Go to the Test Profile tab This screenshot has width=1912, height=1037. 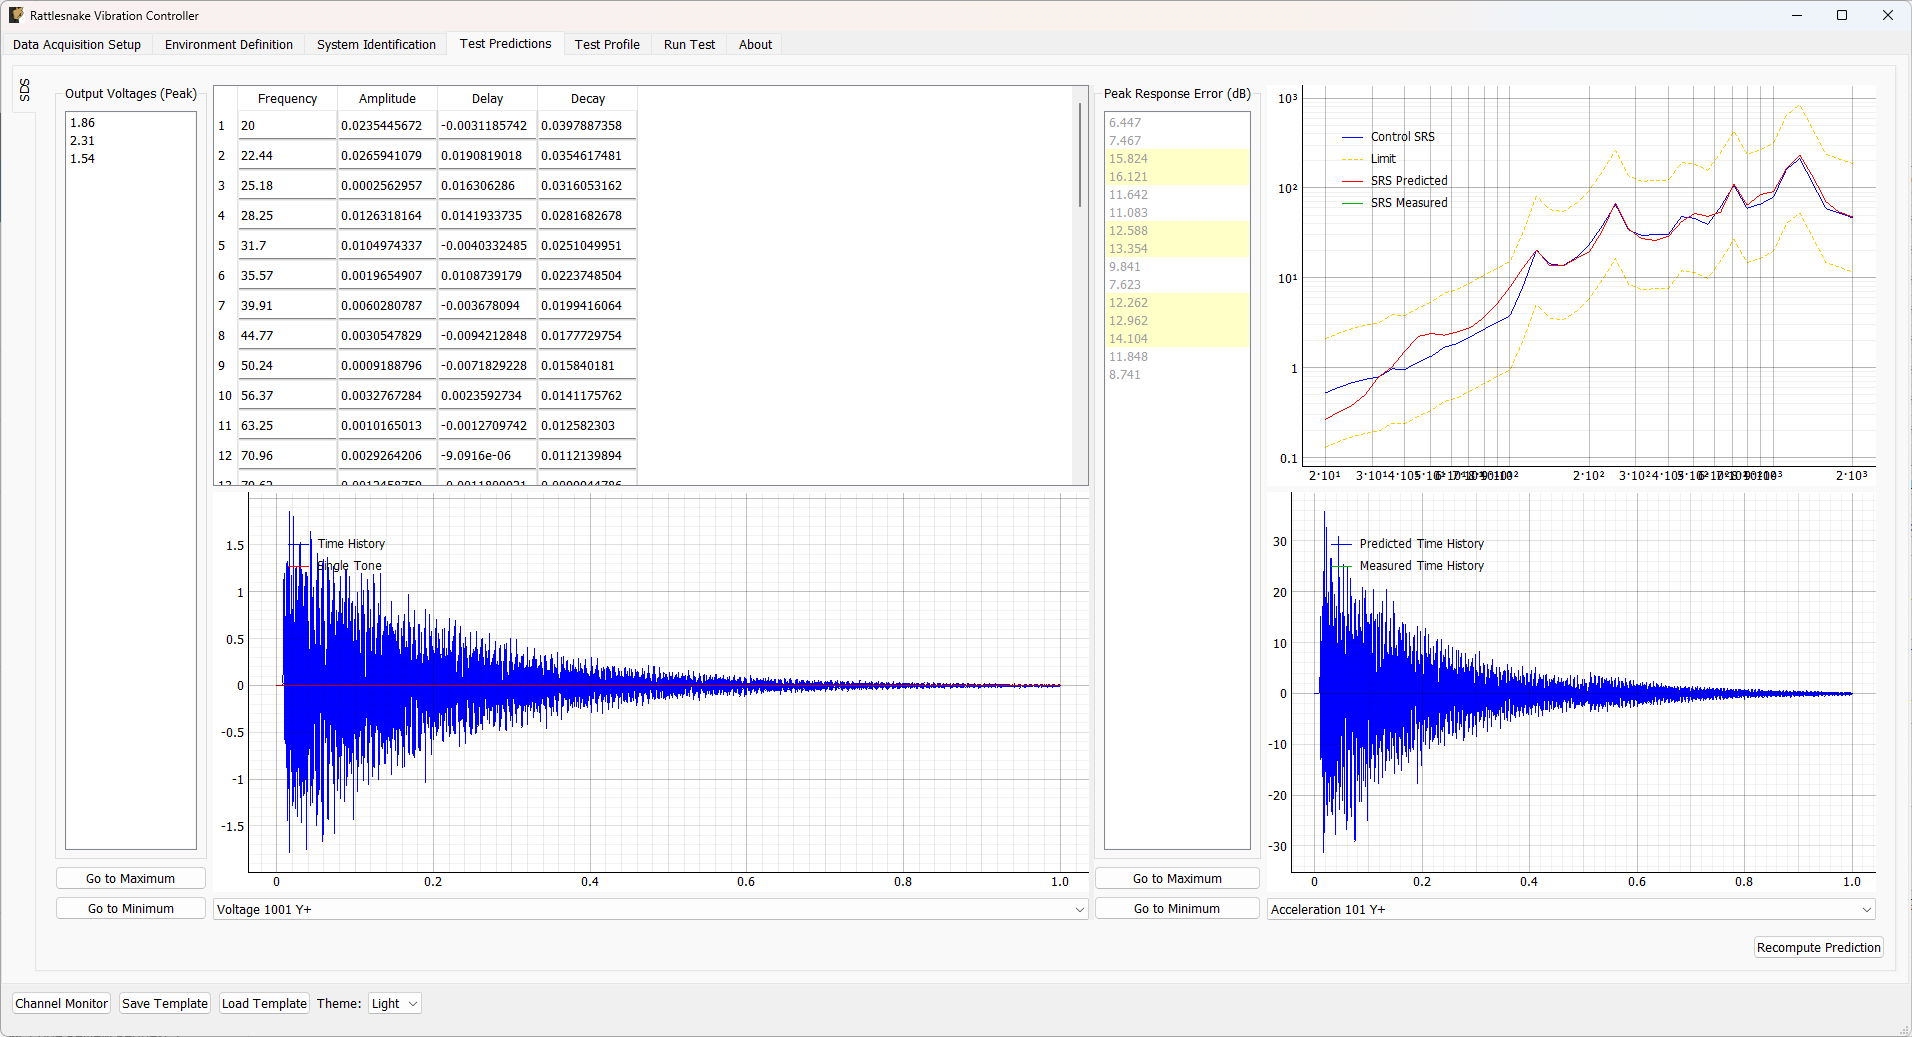point(607,44)
